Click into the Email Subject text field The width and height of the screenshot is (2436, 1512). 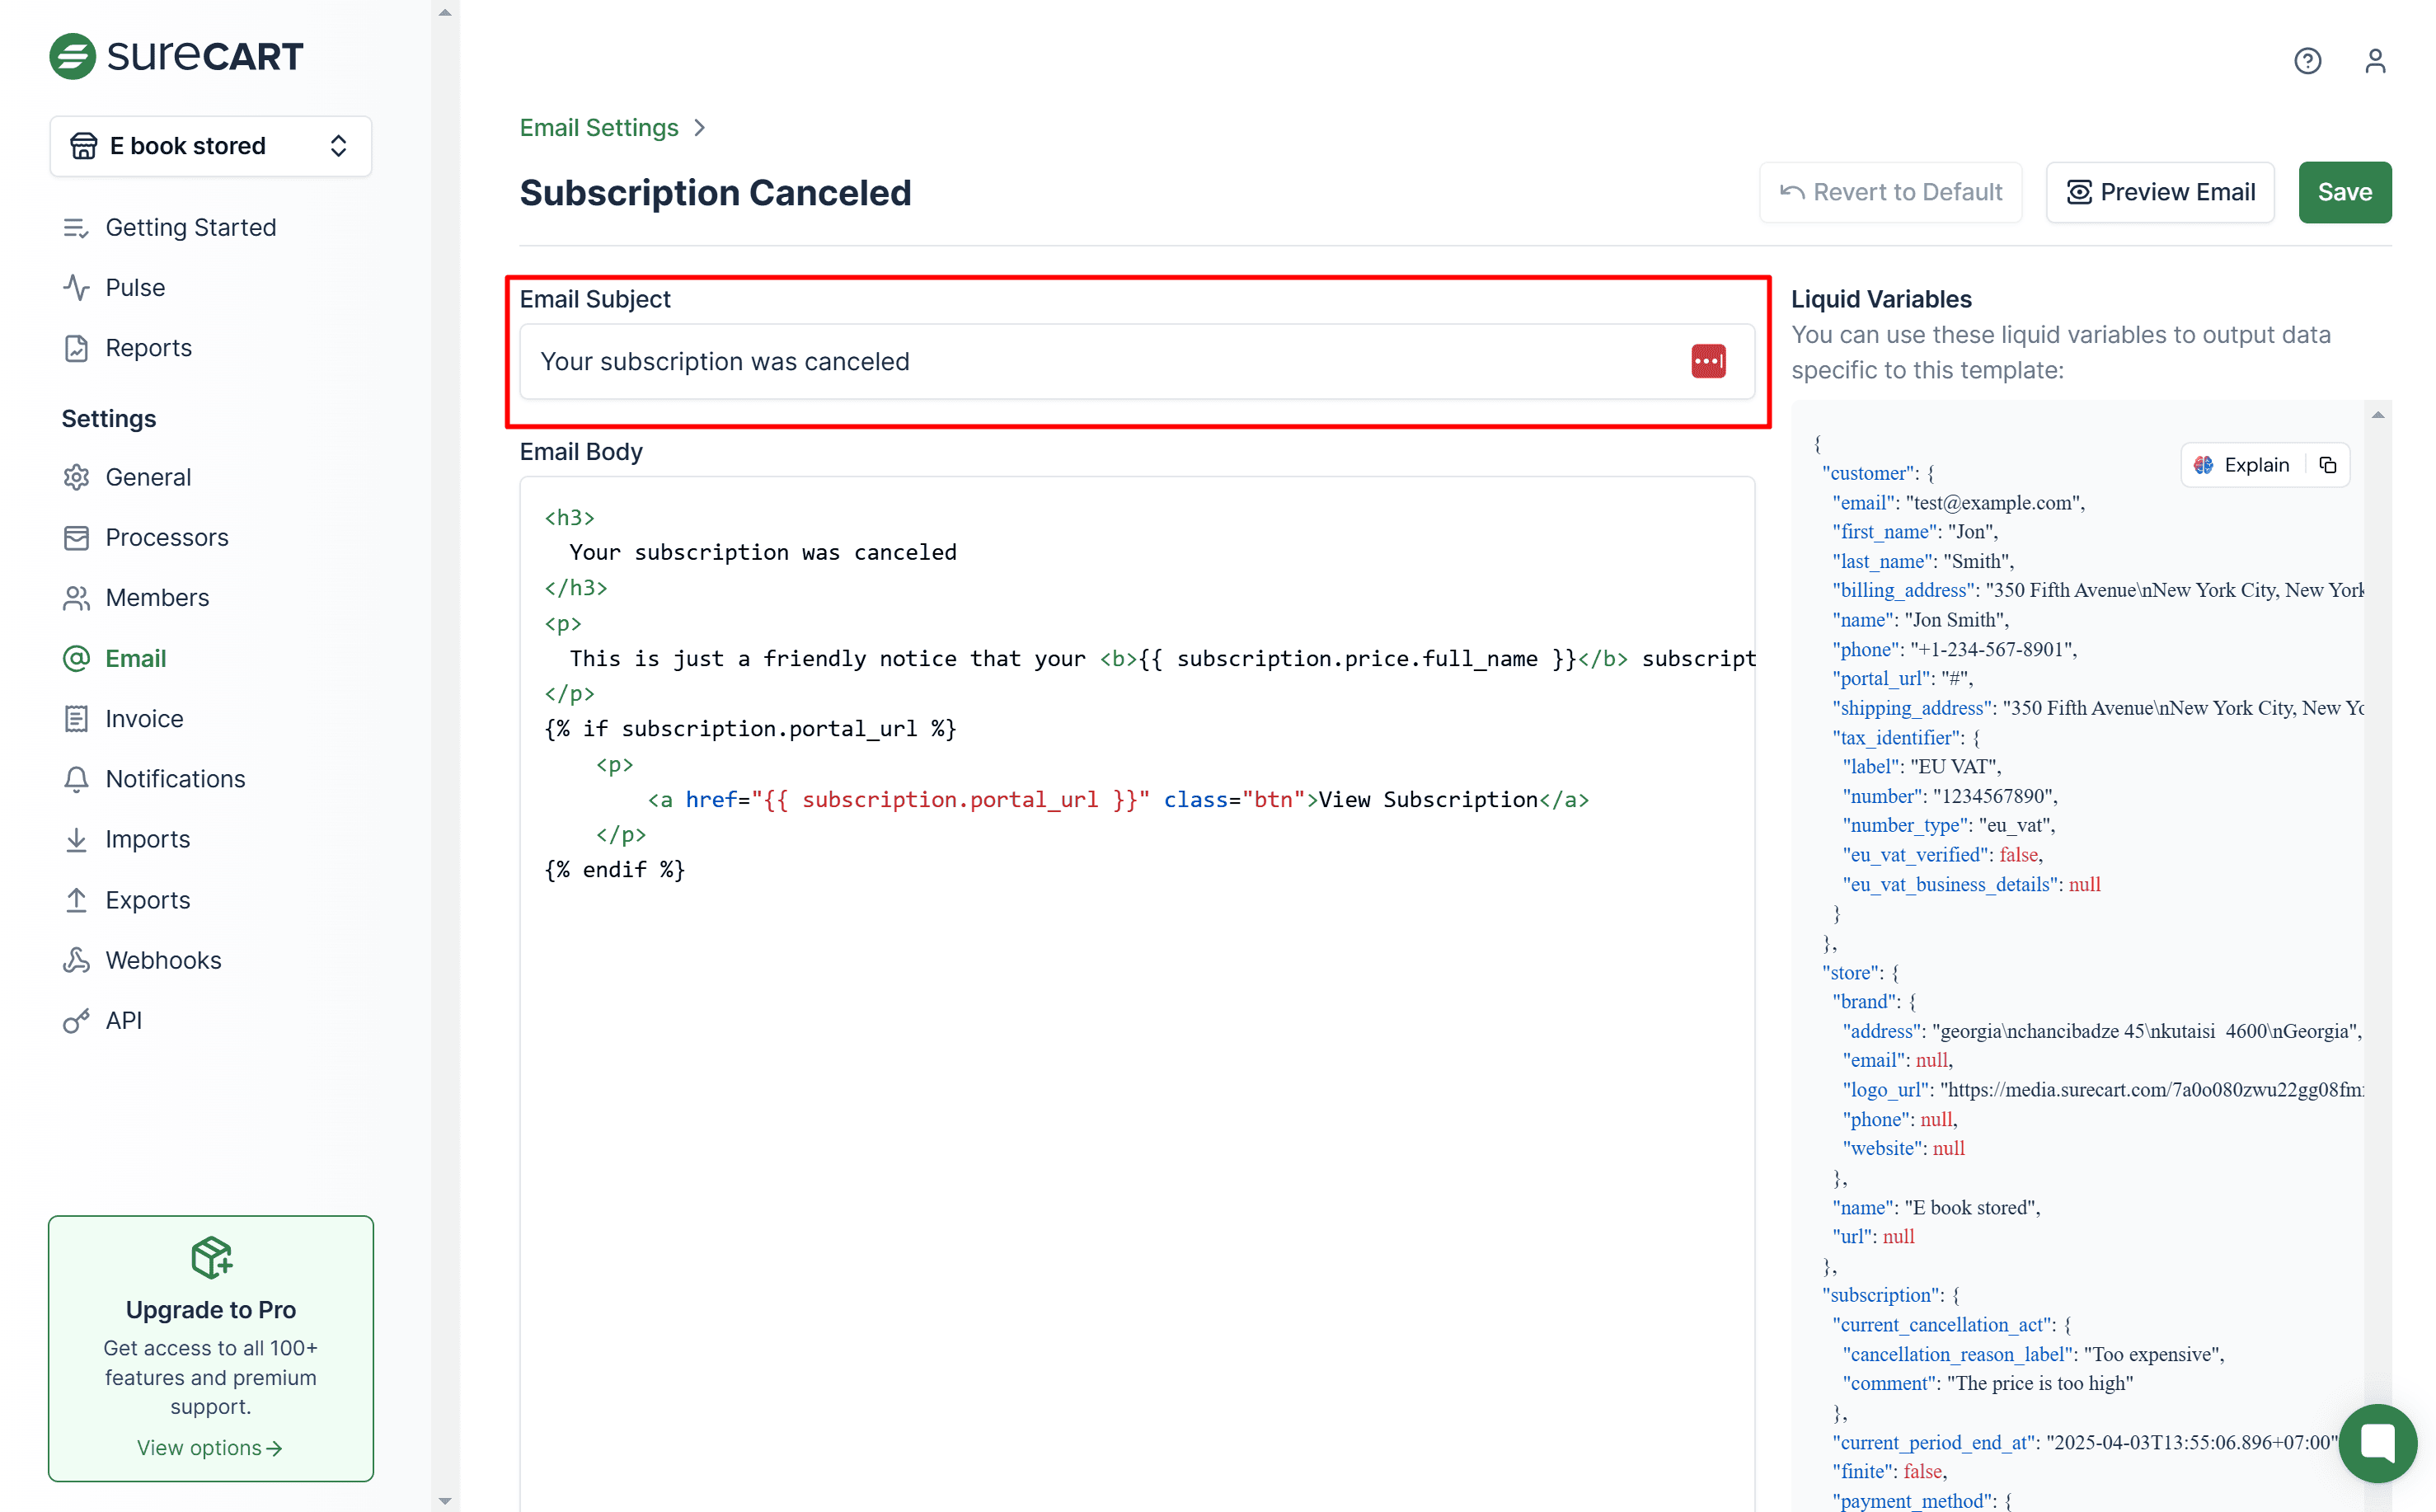pos(1100,361)
